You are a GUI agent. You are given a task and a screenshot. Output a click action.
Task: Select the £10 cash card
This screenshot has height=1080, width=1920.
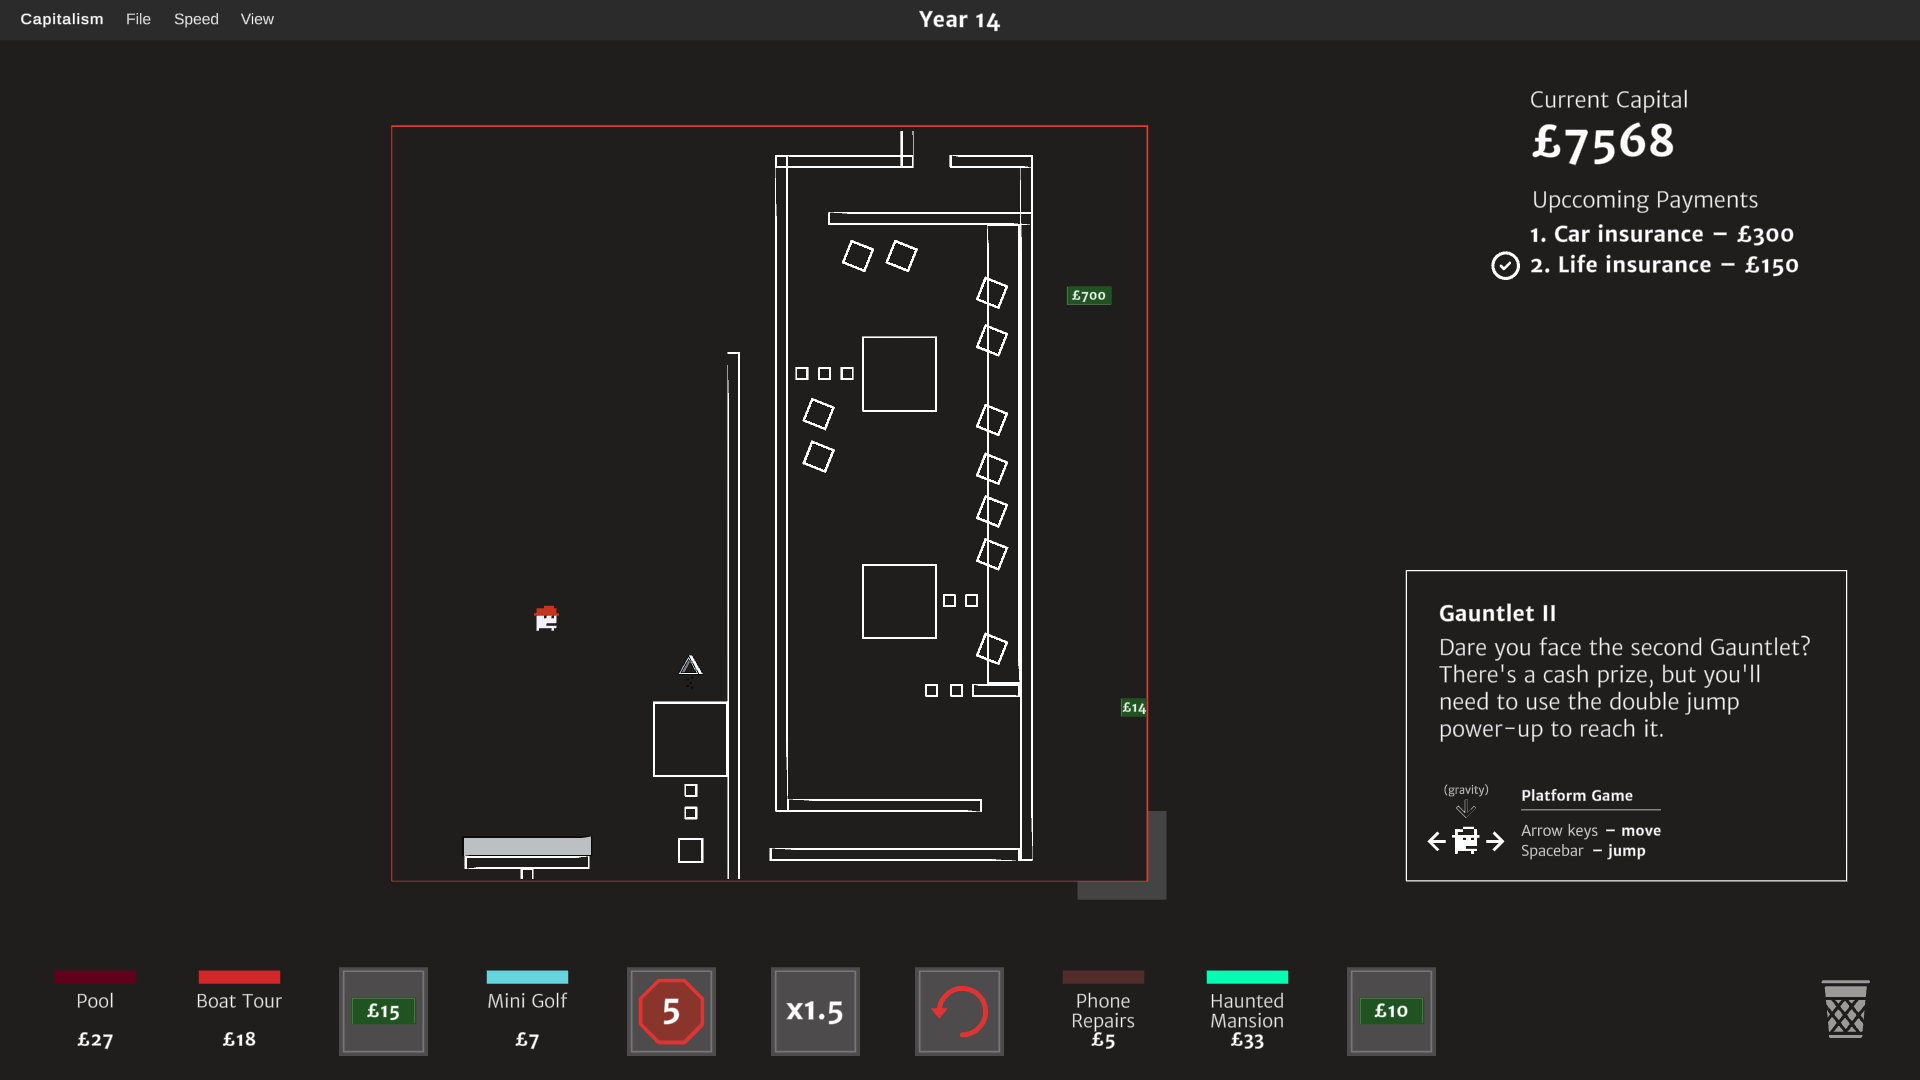pos(1391,1011)
